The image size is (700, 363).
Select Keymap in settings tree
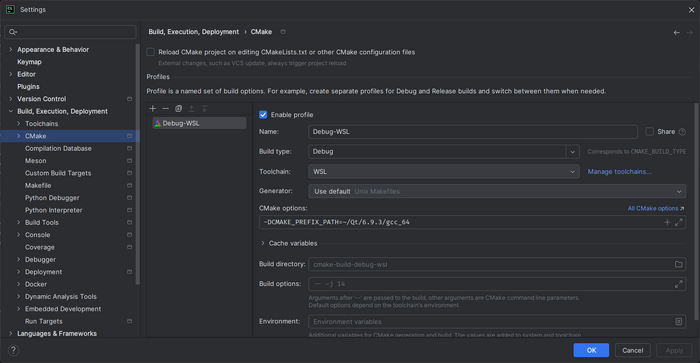coord(29,62)
